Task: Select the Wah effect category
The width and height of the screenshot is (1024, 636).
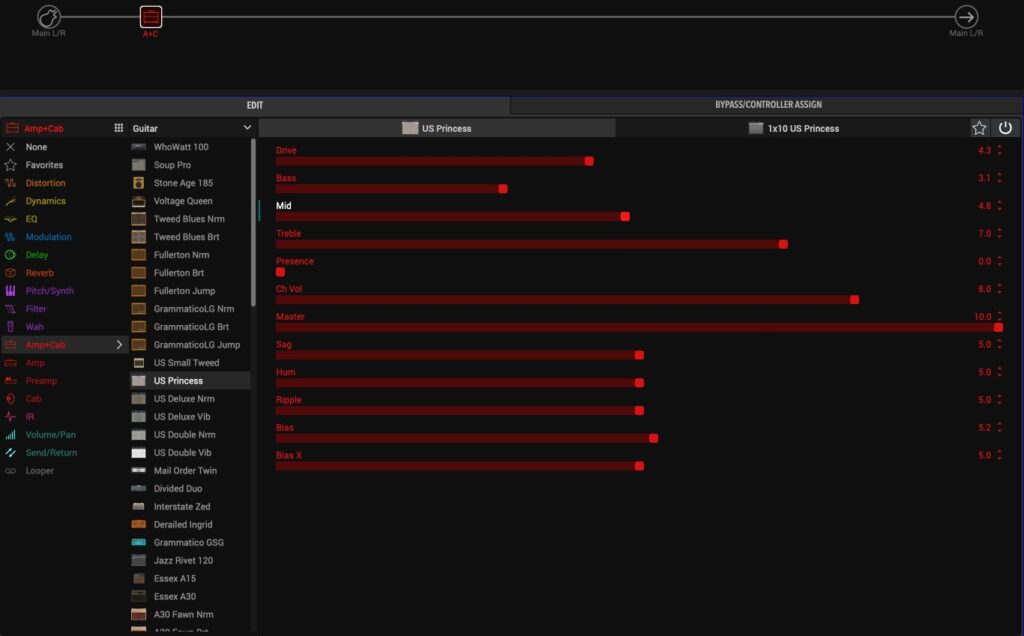Action: [x=35, y=327]
